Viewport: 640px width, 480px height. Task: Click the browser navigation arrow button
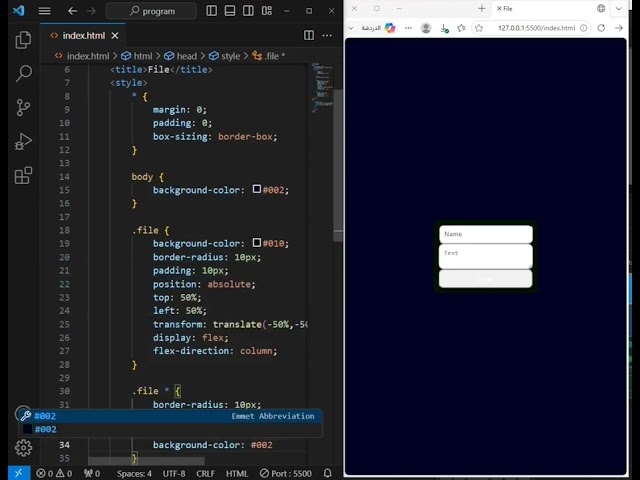click(x=619, y=28)
